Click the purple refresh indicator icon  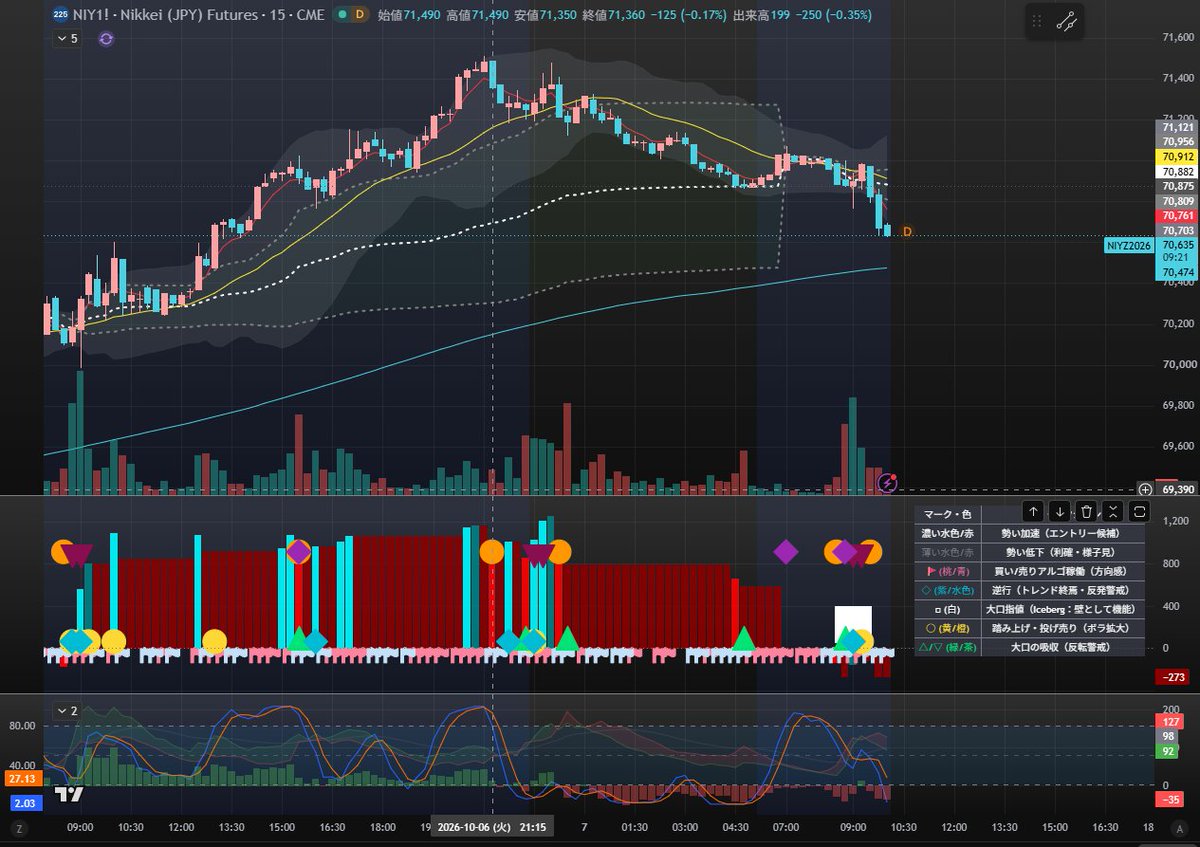click(x=106, y=39)
